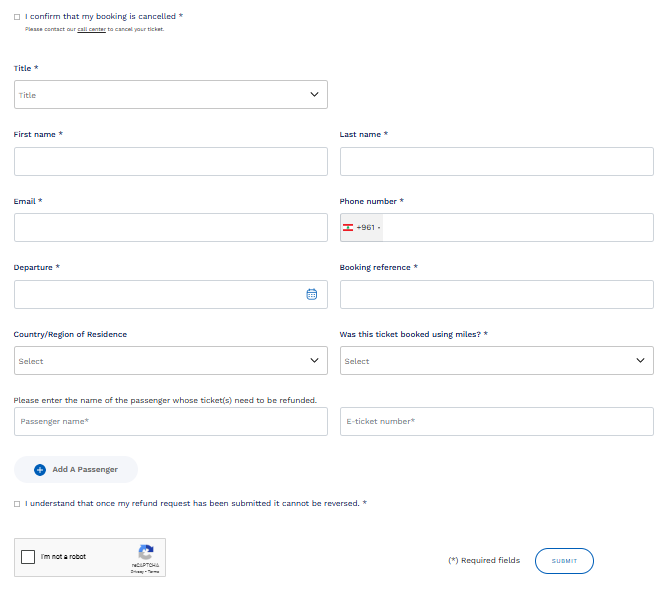This screenshot has width=660, height=592.
Task: Tick the refund cannot be reversed checkbox
Action: click(17, 504)
